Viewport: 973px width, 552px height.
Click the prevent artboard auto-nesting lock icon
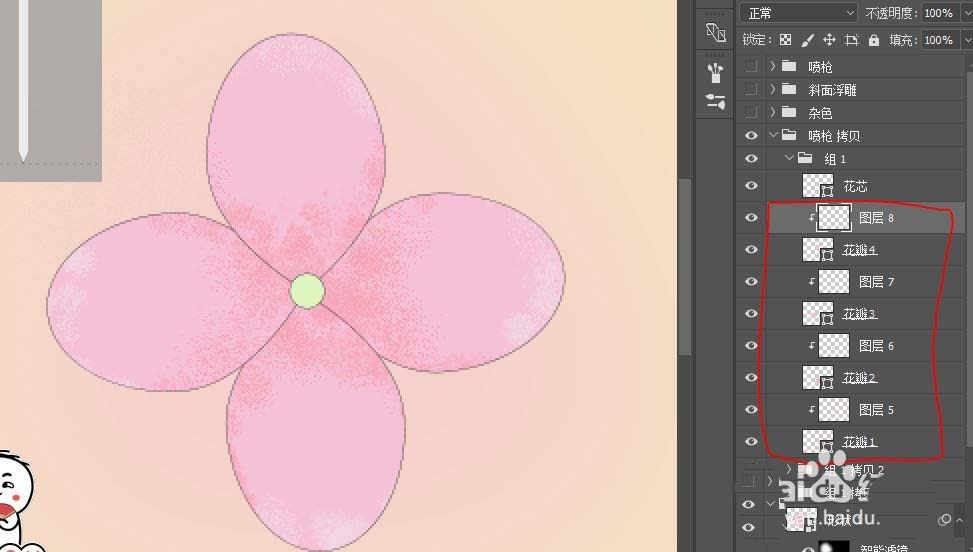(851, 40)
